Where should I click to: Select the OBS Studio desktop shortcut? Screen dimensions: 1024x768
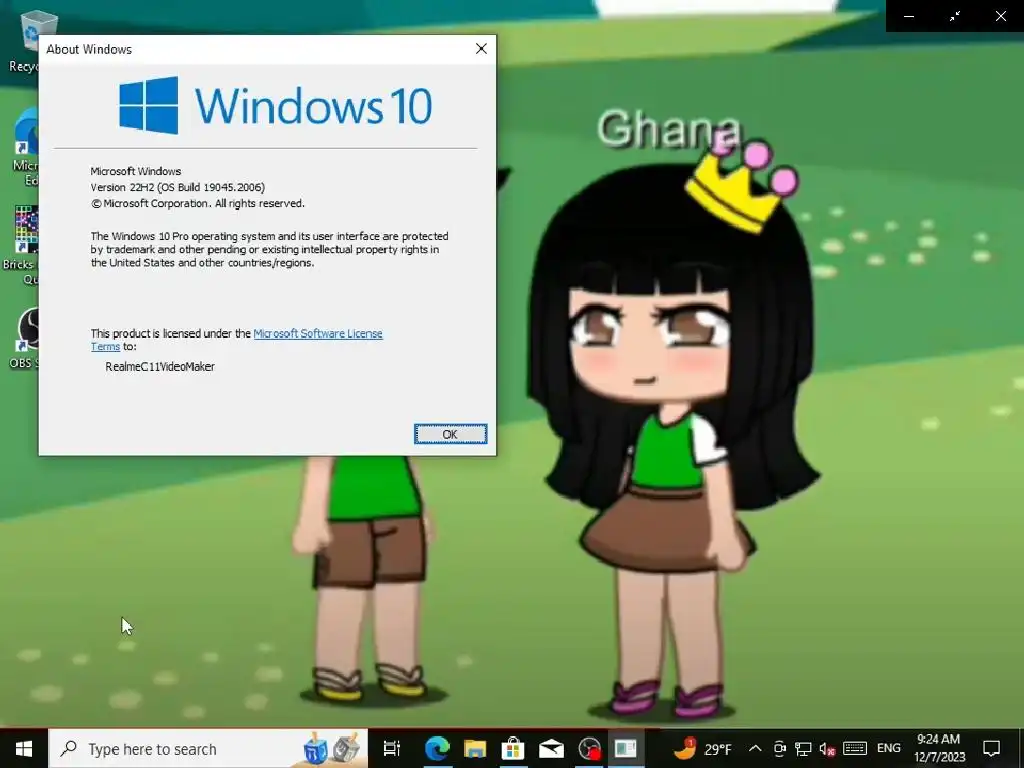tap(24, 338)
